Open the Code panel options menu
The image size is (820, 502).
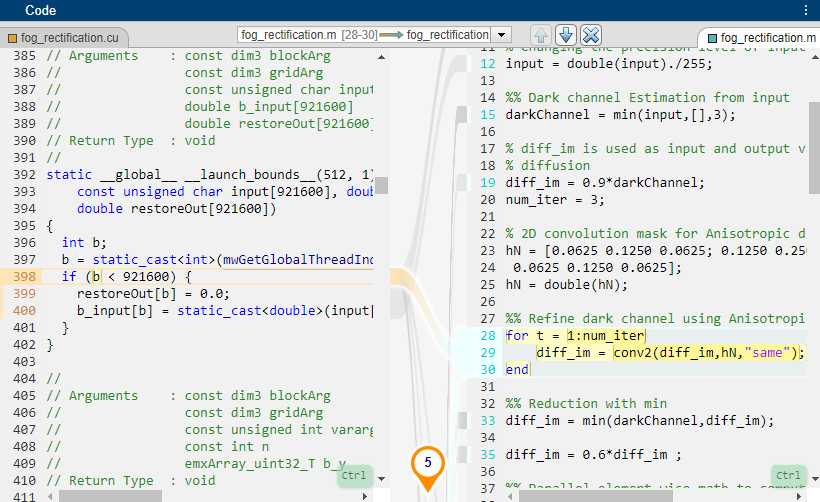coord(806,10)
